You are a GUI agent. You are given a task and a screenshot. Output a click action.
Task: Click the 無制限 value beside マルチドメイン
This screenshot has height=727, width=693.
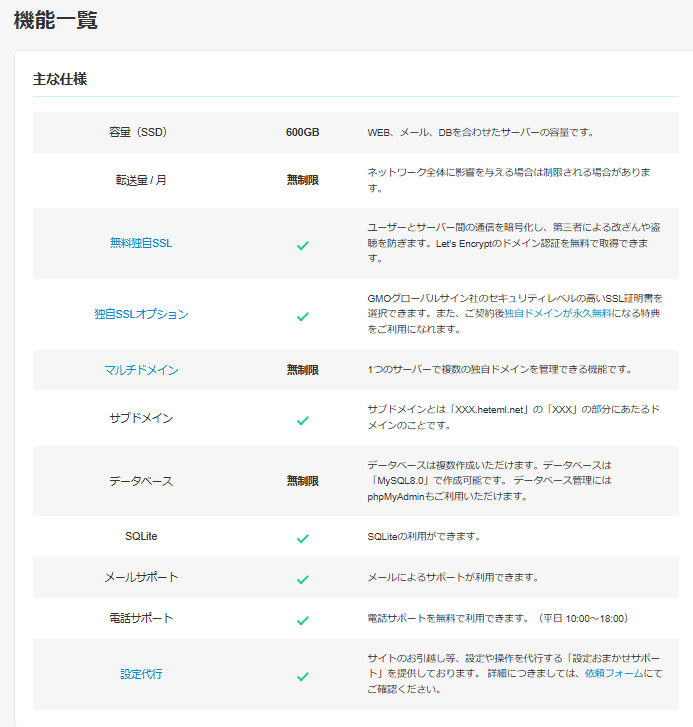click(302, 370)
